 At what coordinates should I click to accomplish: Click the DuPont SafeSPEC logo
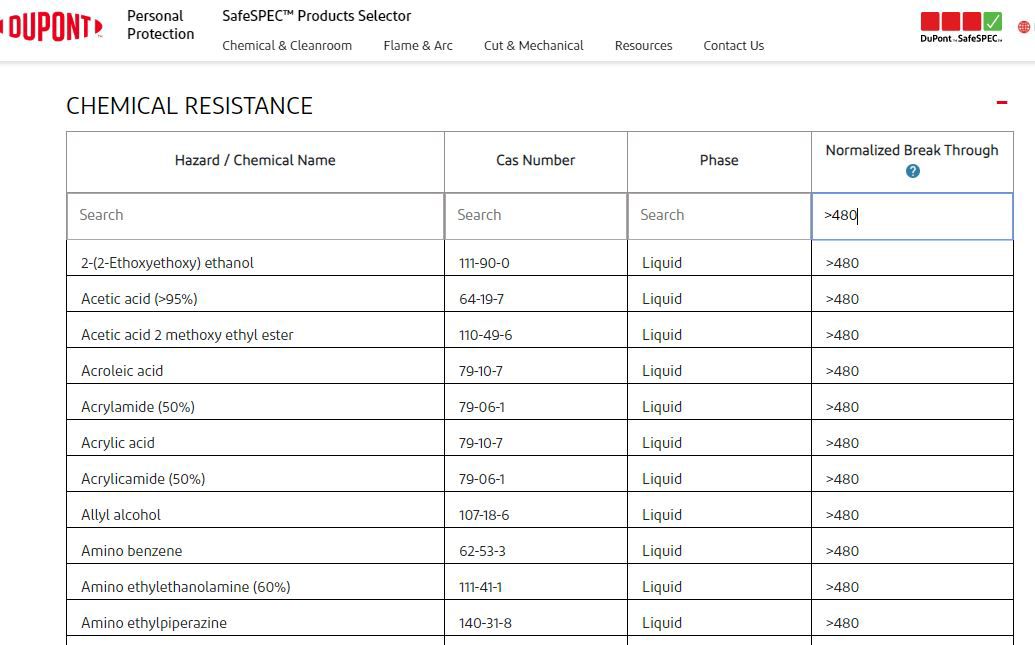(961, 27)
